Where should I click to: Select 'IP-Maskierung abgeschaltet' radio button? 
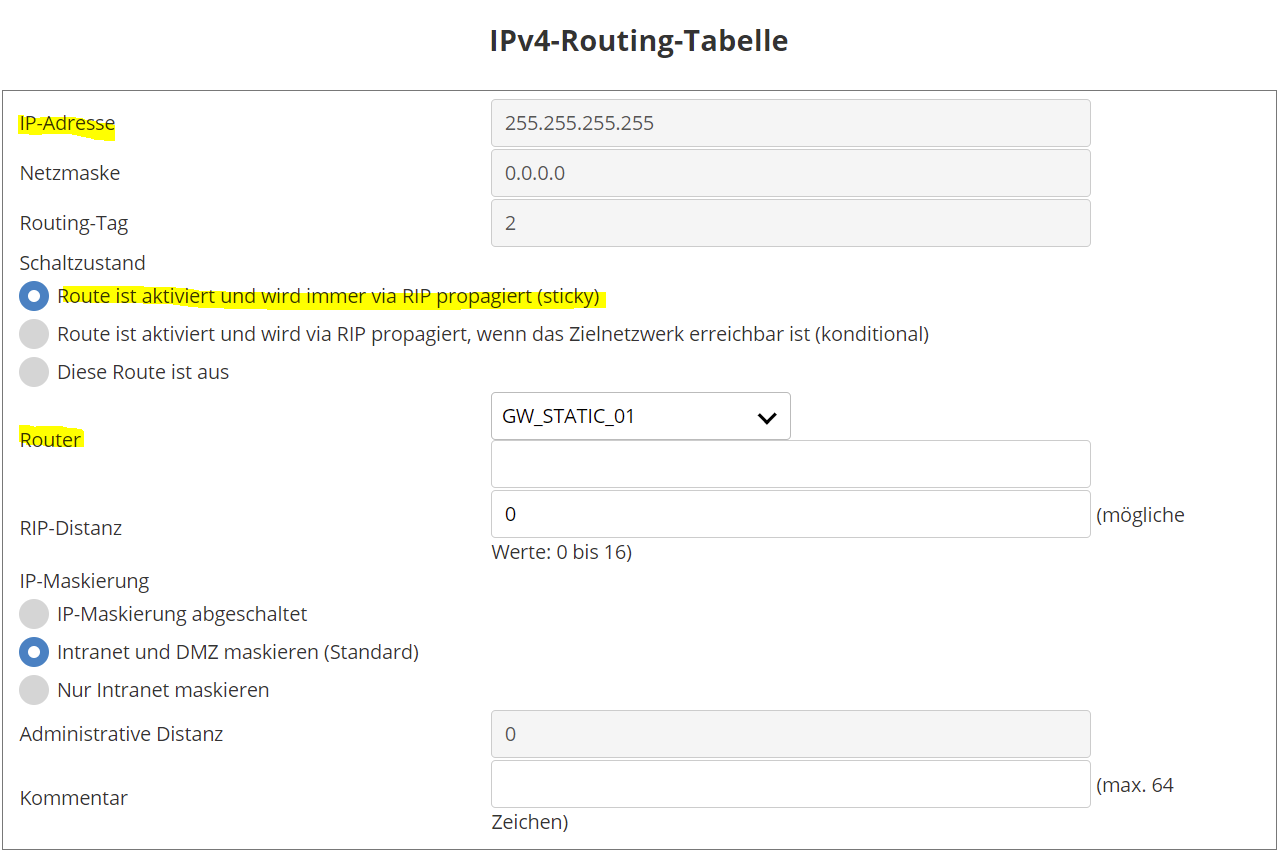[x=34, y=614]
